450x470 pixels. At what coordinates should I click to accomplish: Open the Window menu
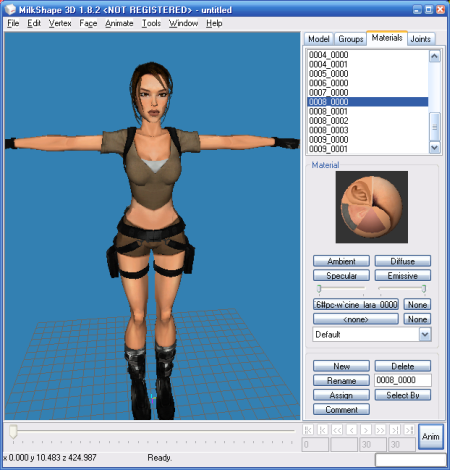pyautogui.click(x=183, y=23)
